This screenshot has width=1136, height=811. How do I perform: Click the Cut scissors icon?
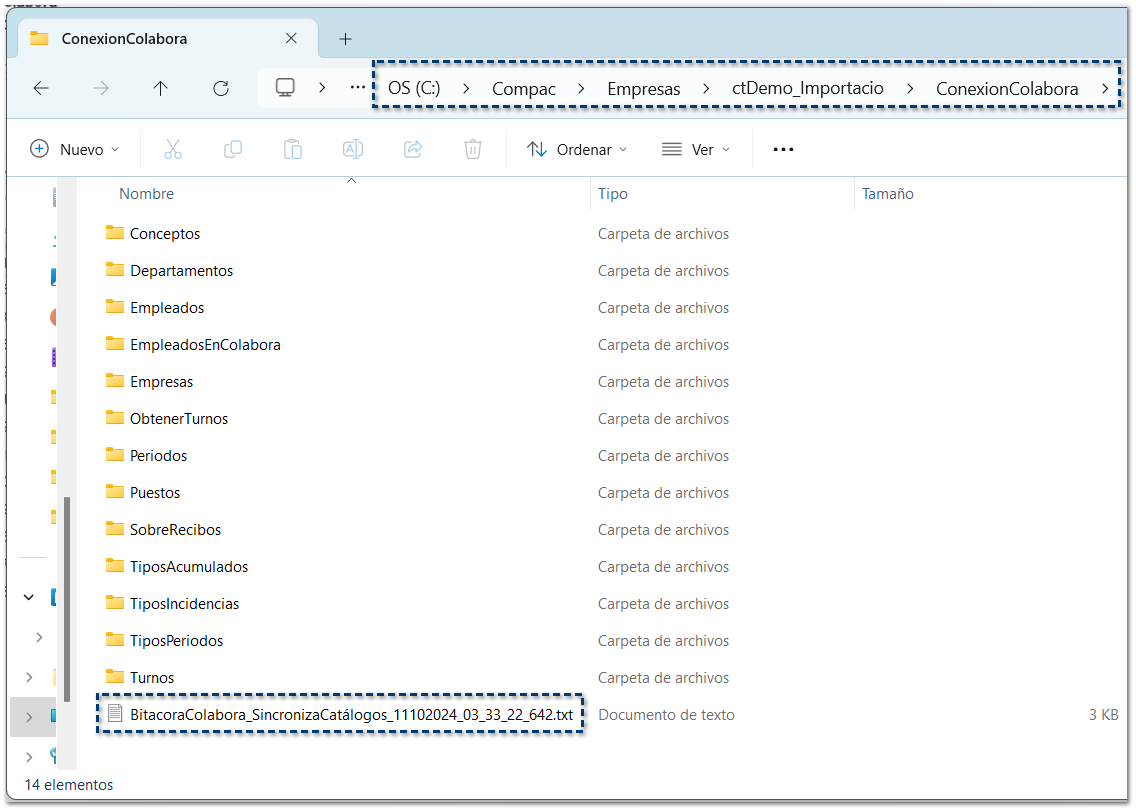point(173,149)
